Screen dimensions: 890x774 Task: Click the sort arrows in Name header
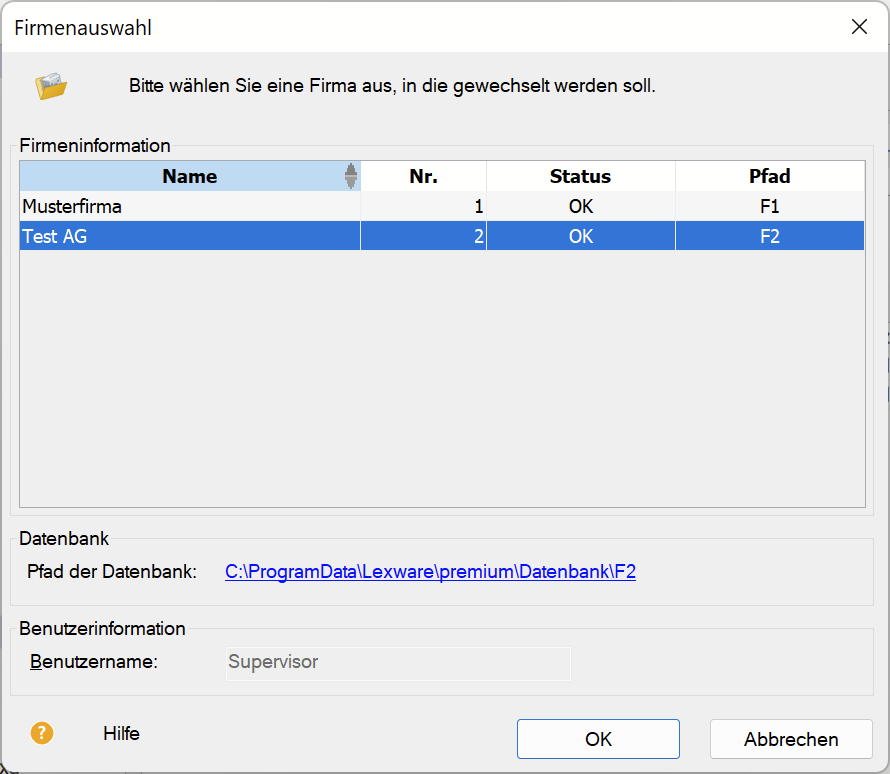pos(350,176)
